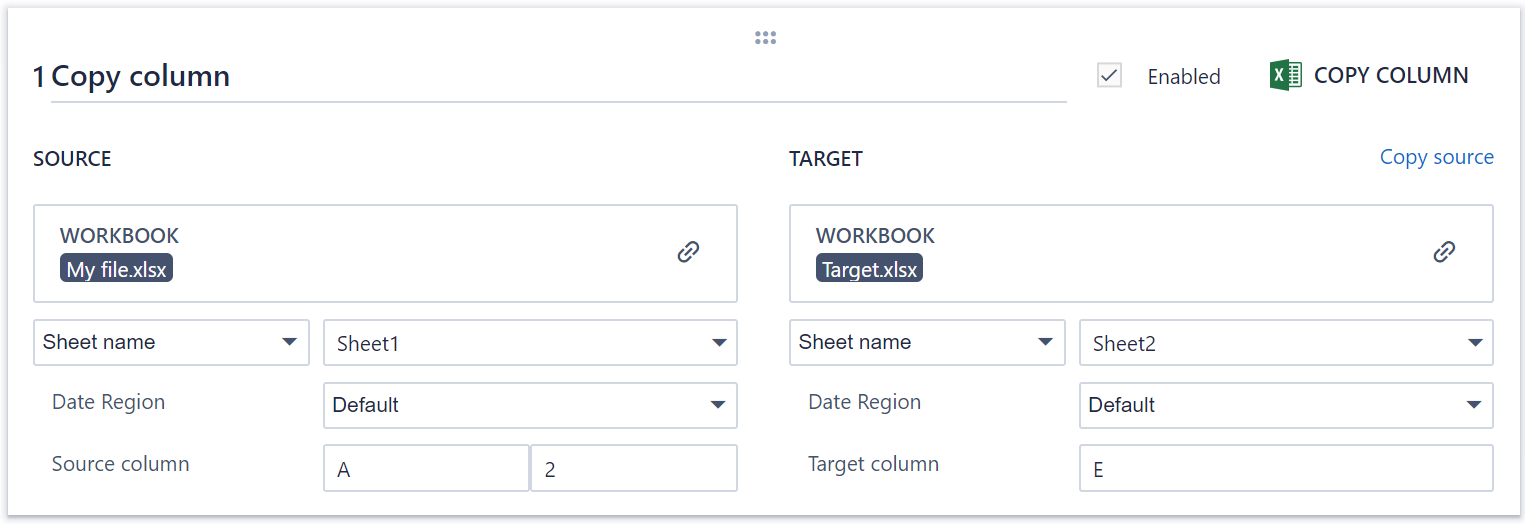Select the Target.xlsx workbook tag
The image size is (1525, 524).
pyautogui.click(x=869, y=270)
